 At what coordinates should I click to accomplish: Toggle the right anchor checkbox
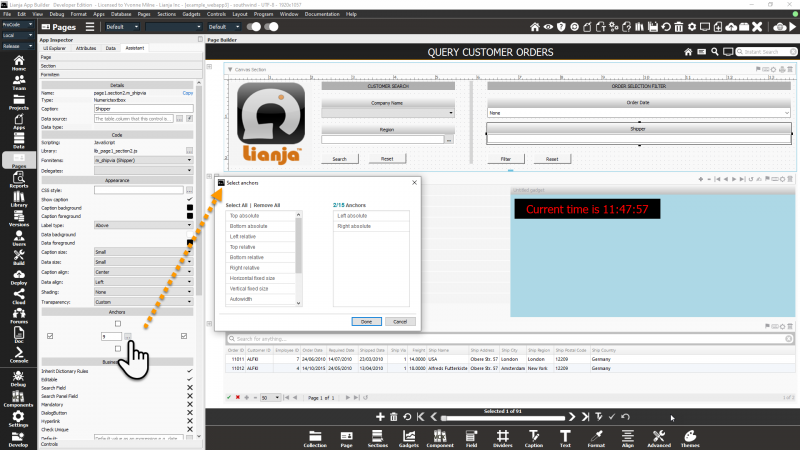tap(184, 336)
